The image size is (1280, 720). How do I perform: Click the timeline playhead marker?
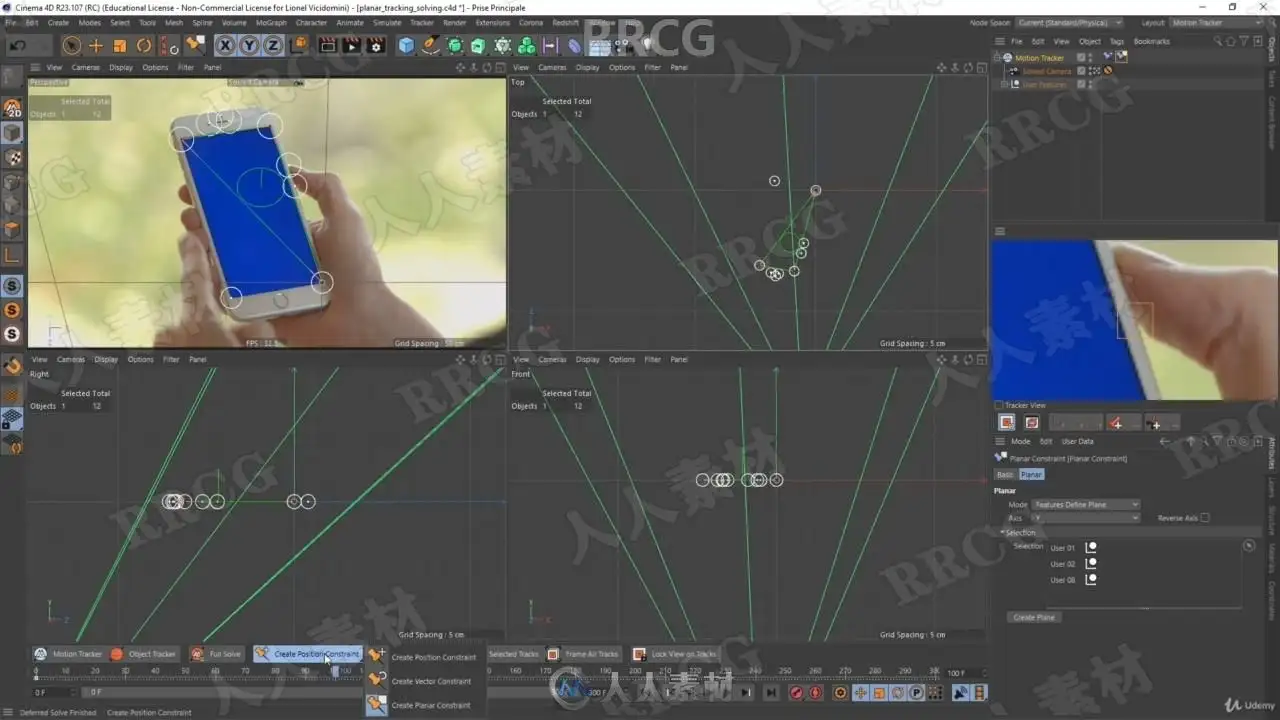(335, 671)
